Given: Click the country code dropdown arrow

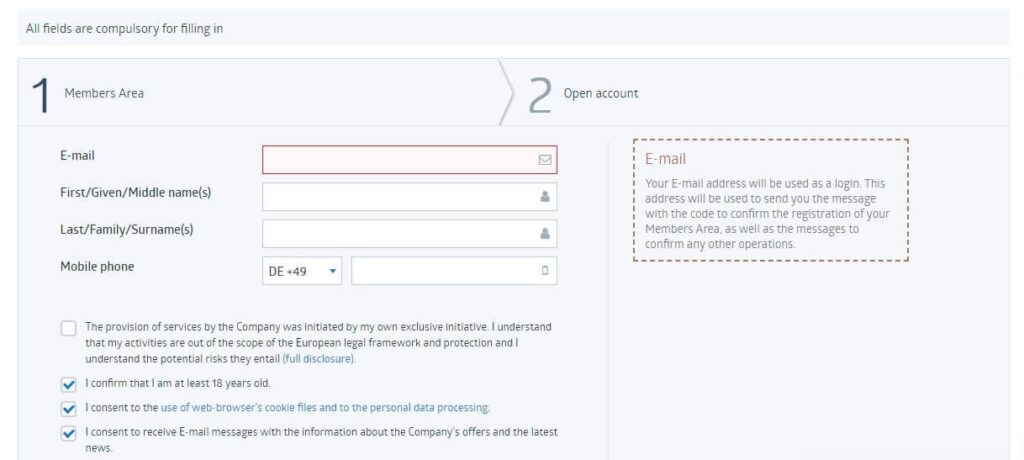Looking at the screenshot, I should click(333, 271).
